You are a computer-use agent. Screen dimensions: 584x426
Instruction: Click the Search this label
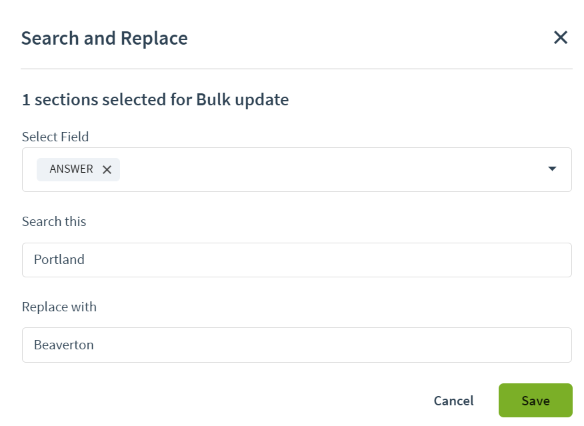point(54,222)
